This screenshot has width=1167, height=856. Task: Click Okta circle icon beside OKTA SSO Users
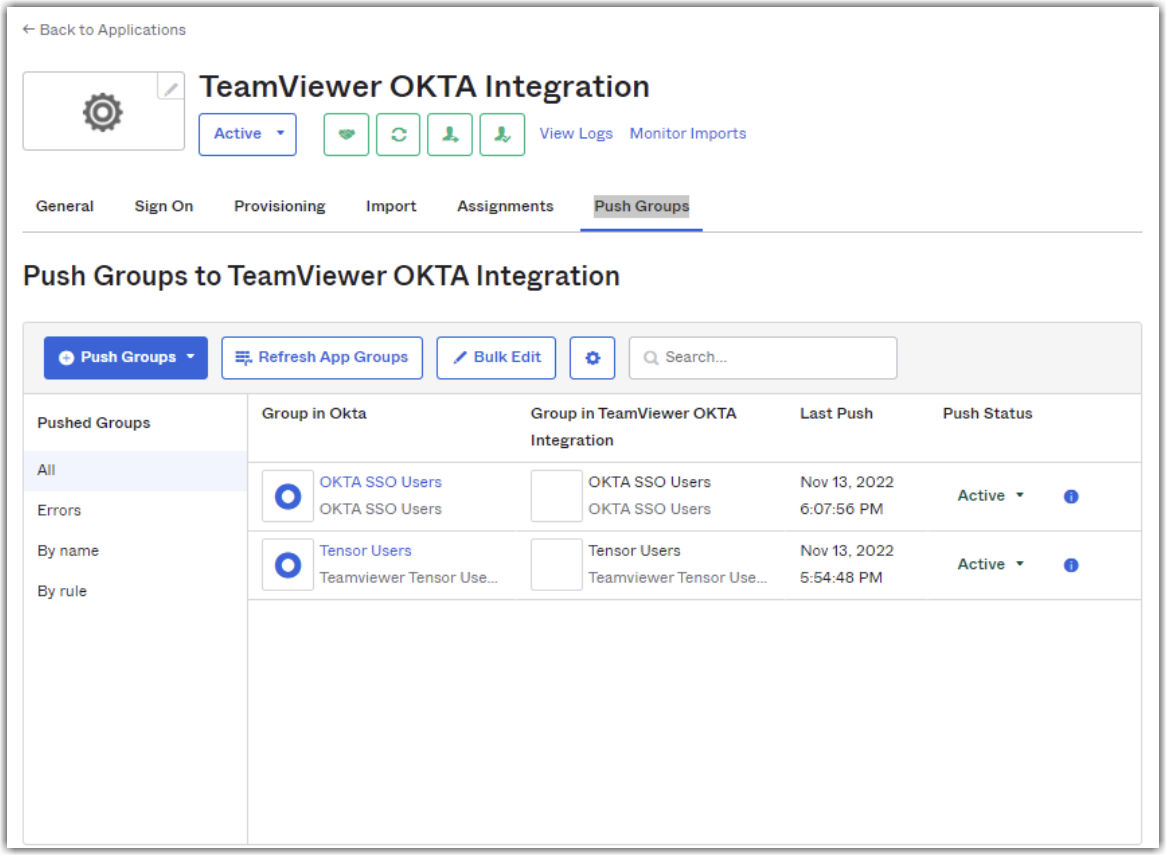point(288,496)
